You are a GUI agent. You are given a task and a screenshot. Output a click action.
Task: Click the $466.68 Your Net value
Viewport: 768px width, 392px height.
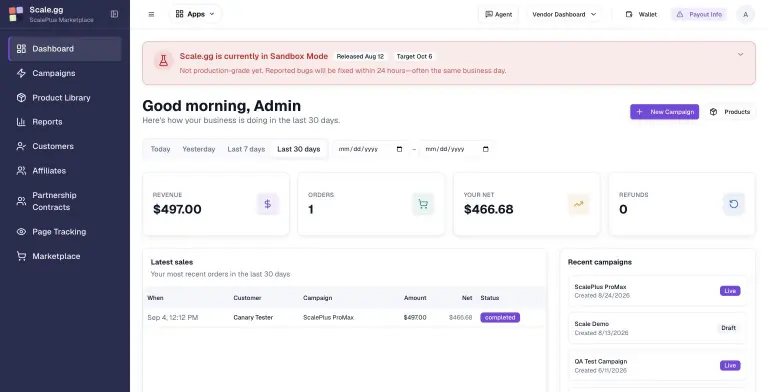[x=489, y=209]
